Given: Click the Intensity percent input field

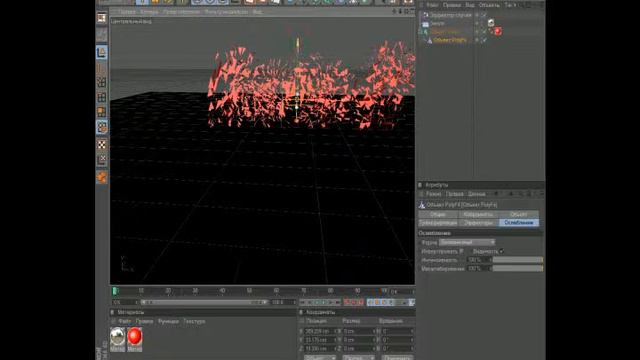Looking at the screenshot, I should coord(478,260).
